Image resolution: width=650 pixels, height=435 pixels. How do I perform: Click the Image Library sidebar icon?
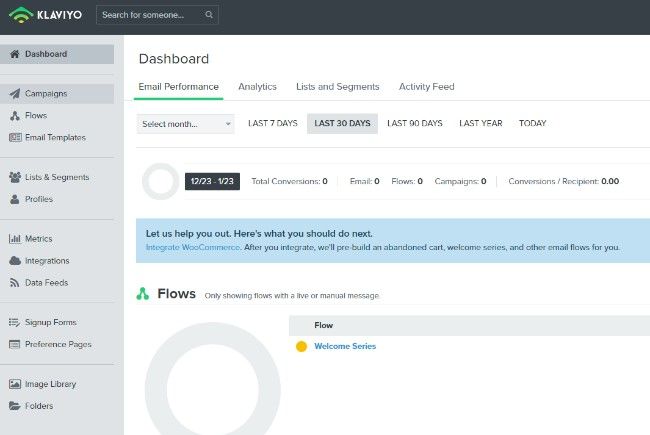(x=15, y=384)
